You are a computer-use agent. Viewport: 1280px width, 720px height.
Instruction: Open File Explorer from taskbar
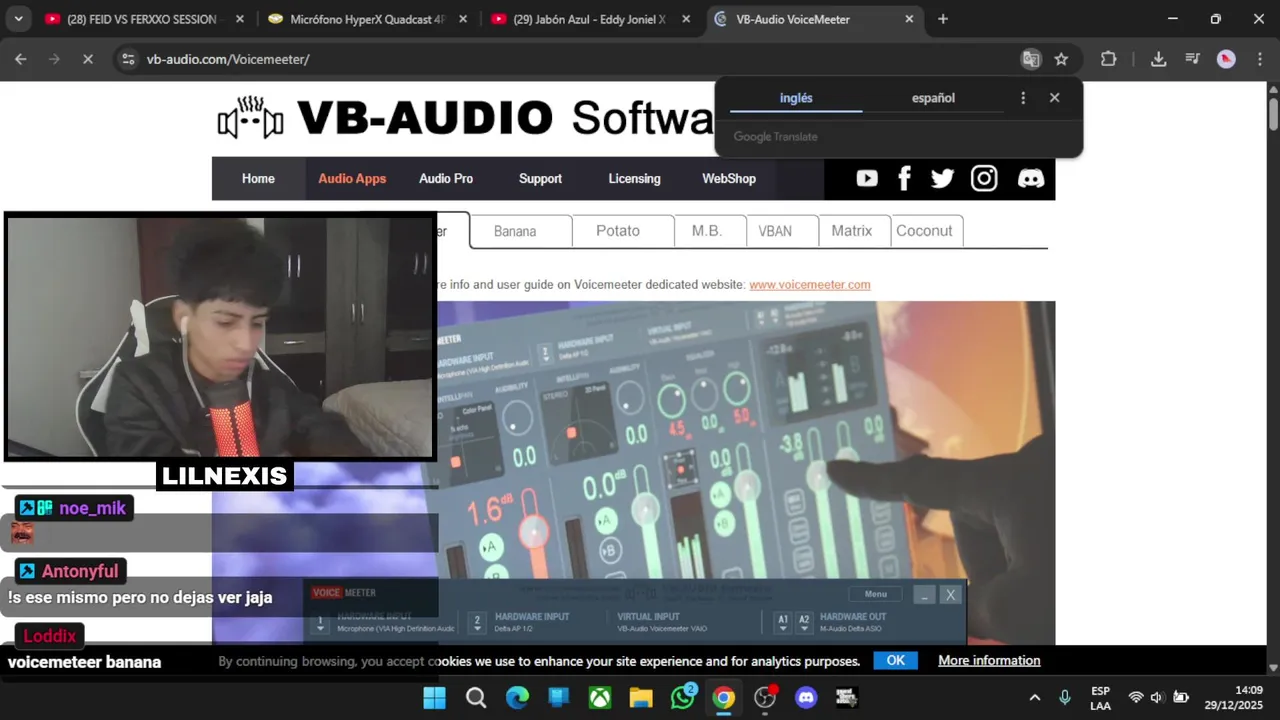[x=641, y=697]
